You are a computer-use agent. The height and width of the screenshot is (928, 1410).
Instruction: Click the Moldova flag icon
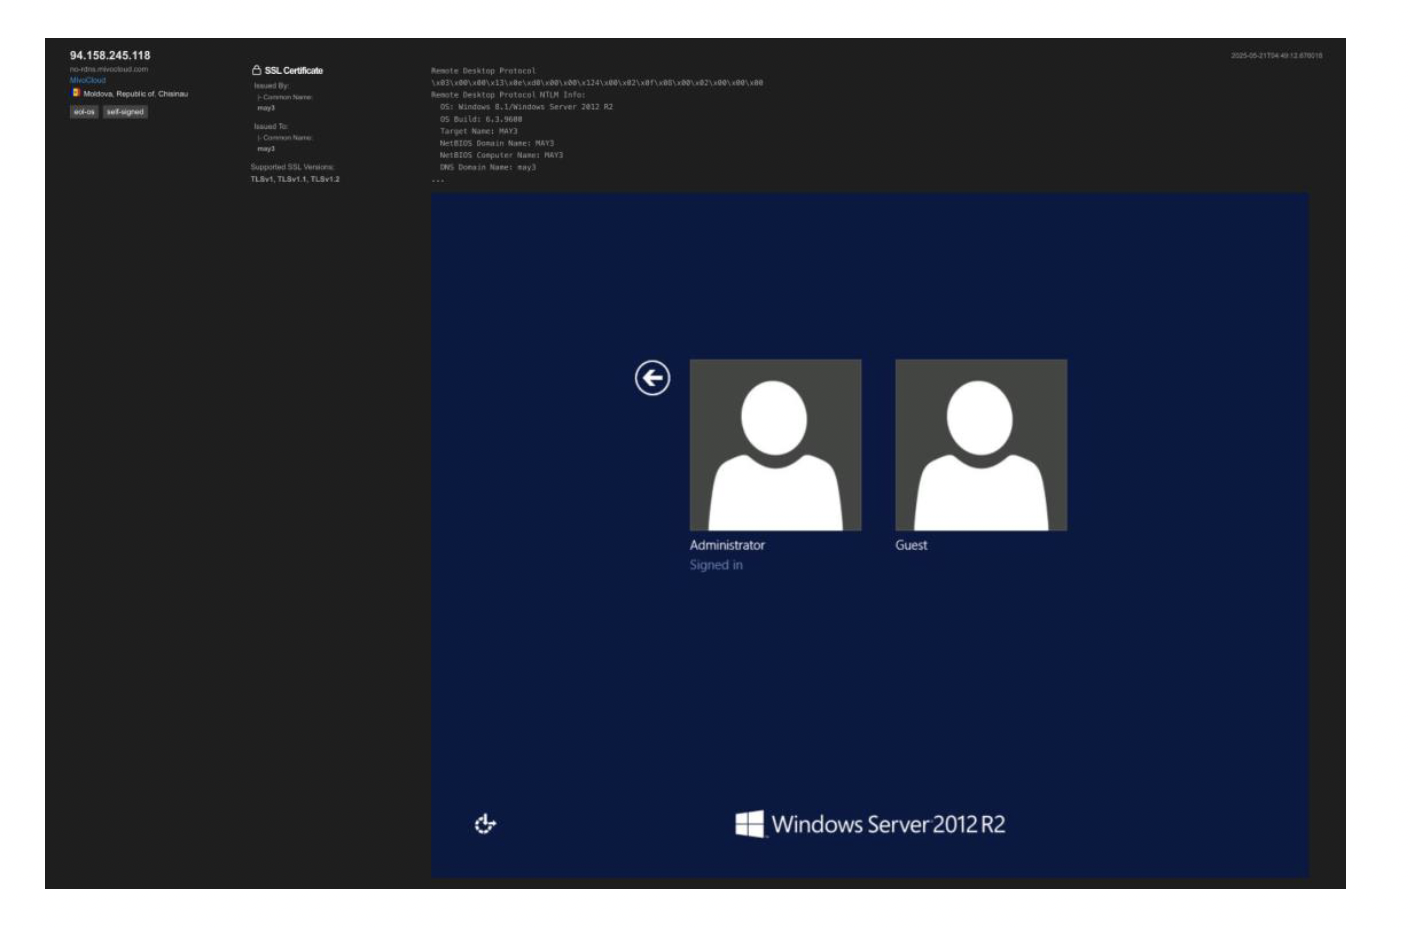point(76,93)
